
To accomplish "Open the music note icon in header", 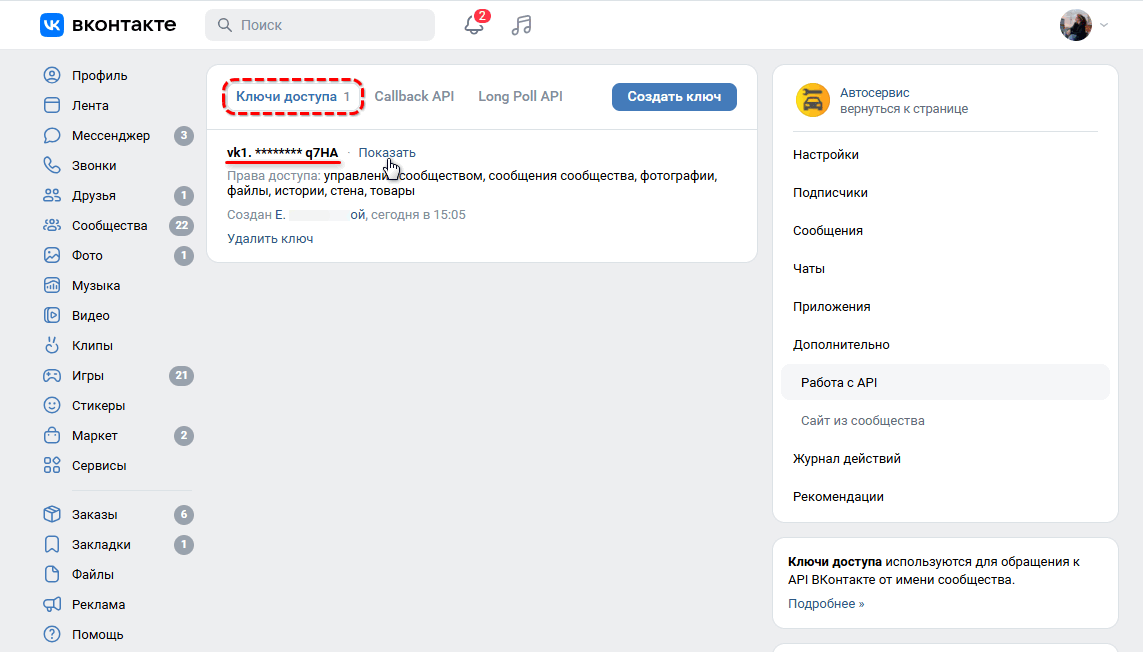I will [521, 25].
